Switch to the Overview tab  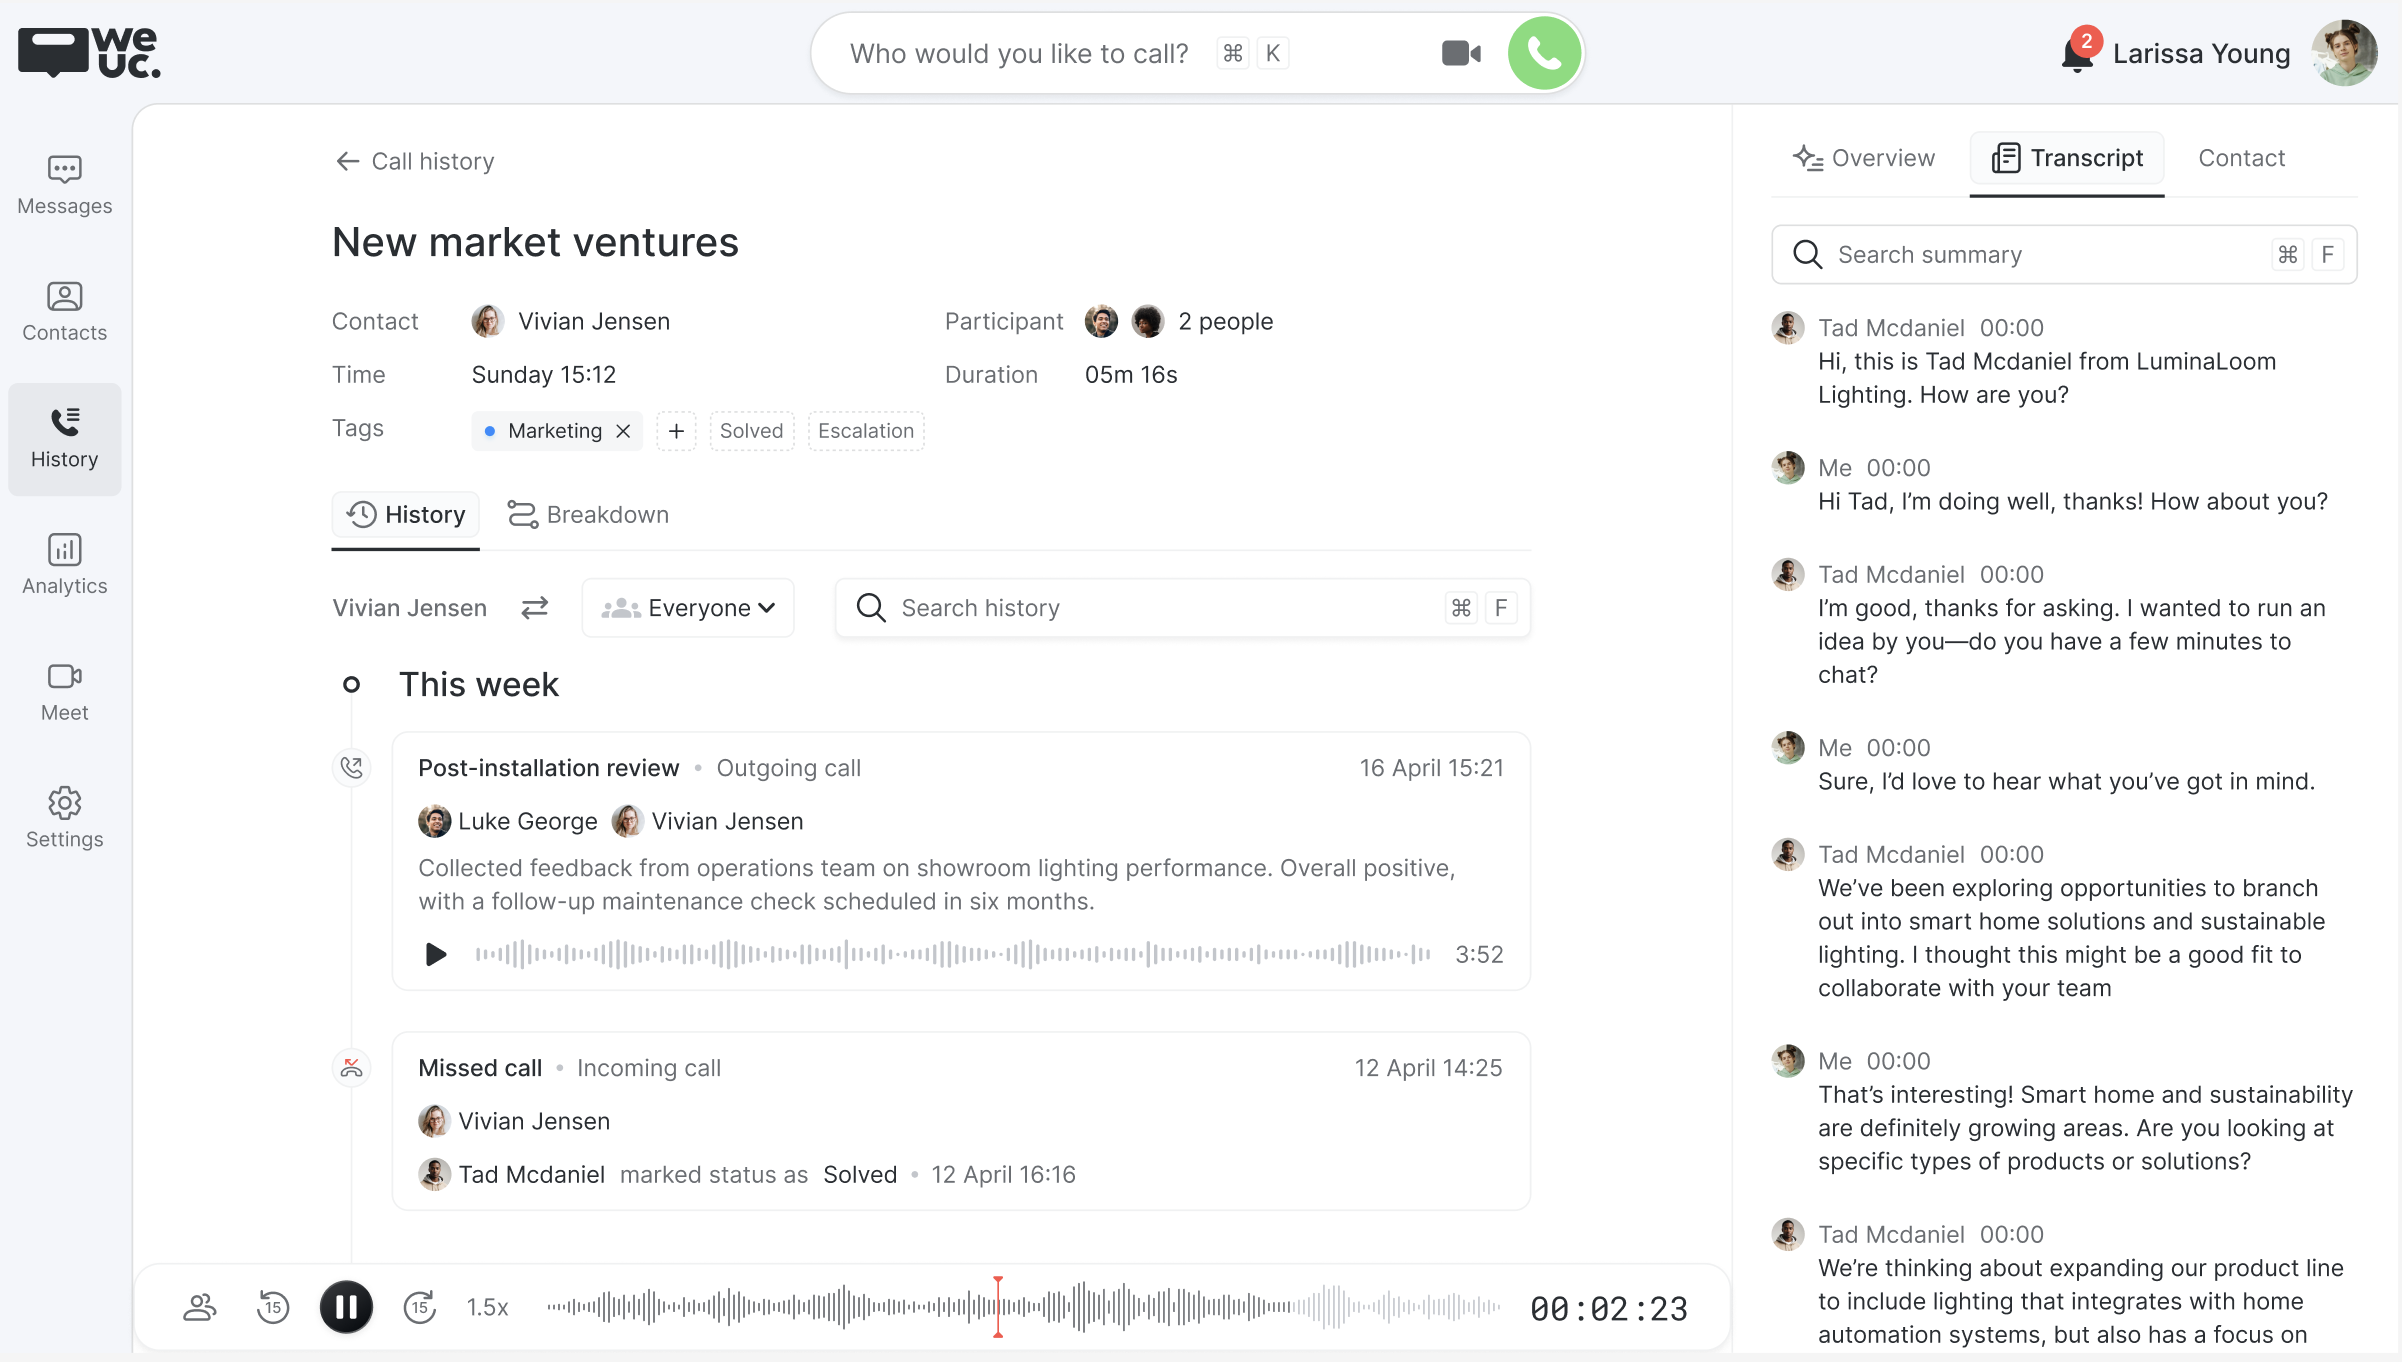(x=1864, y=158)
